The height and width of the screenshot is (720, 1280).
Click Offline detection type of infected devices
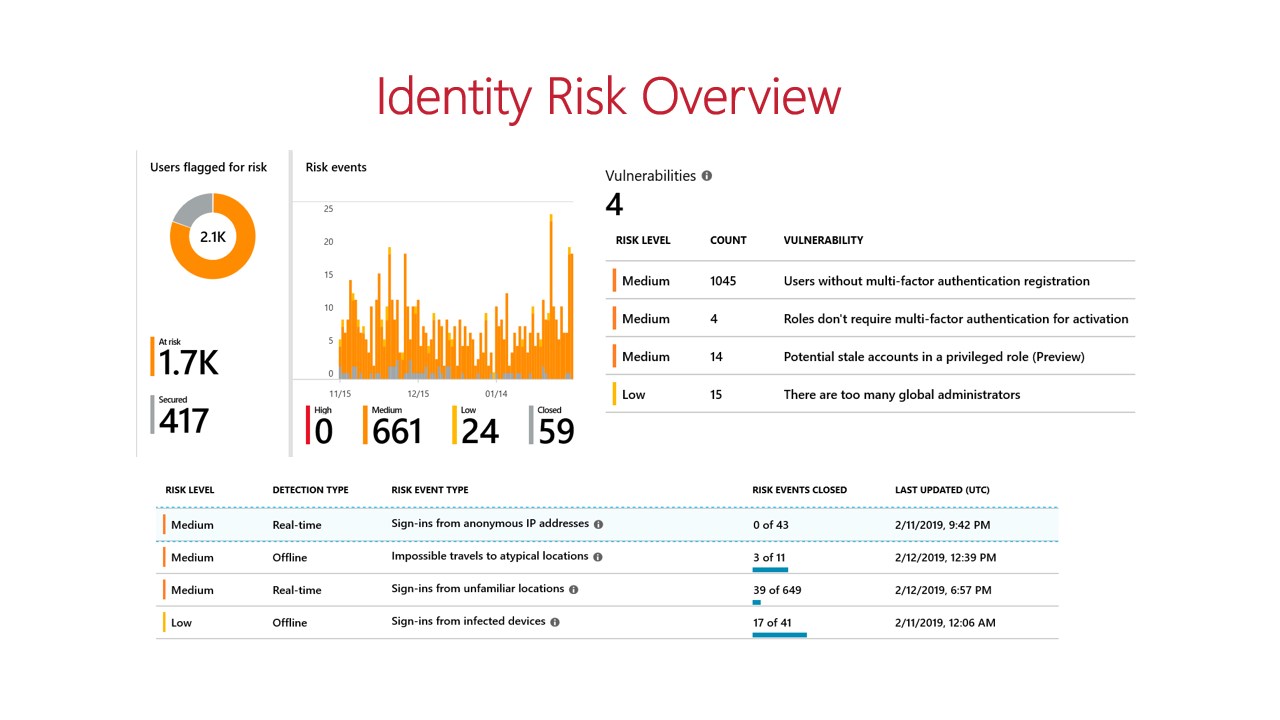coord(290,623)
